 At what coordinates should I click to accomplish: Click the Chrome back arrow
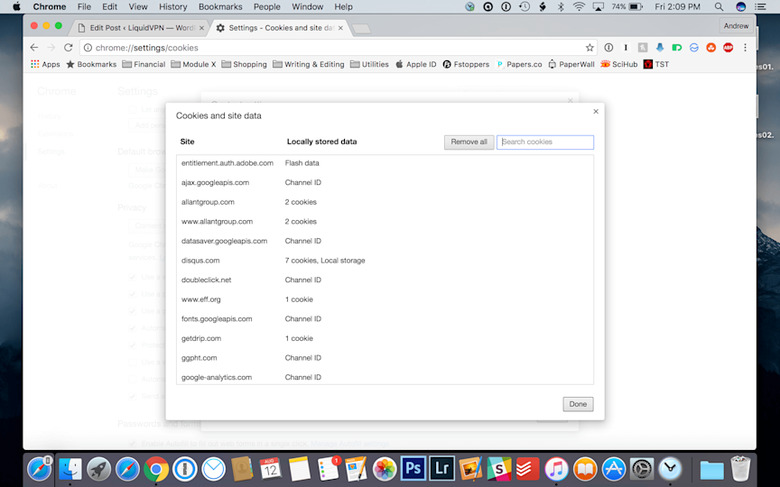coord(34,48)
